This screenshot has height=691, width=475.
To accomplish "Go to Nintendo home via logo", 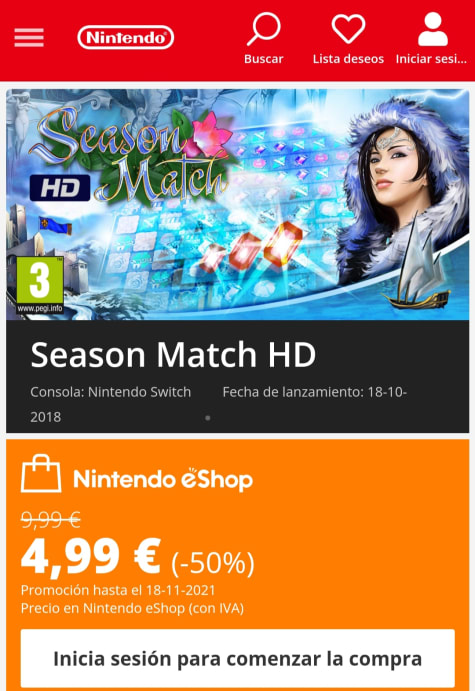I will pyautogui.click(x=126, y=37).
